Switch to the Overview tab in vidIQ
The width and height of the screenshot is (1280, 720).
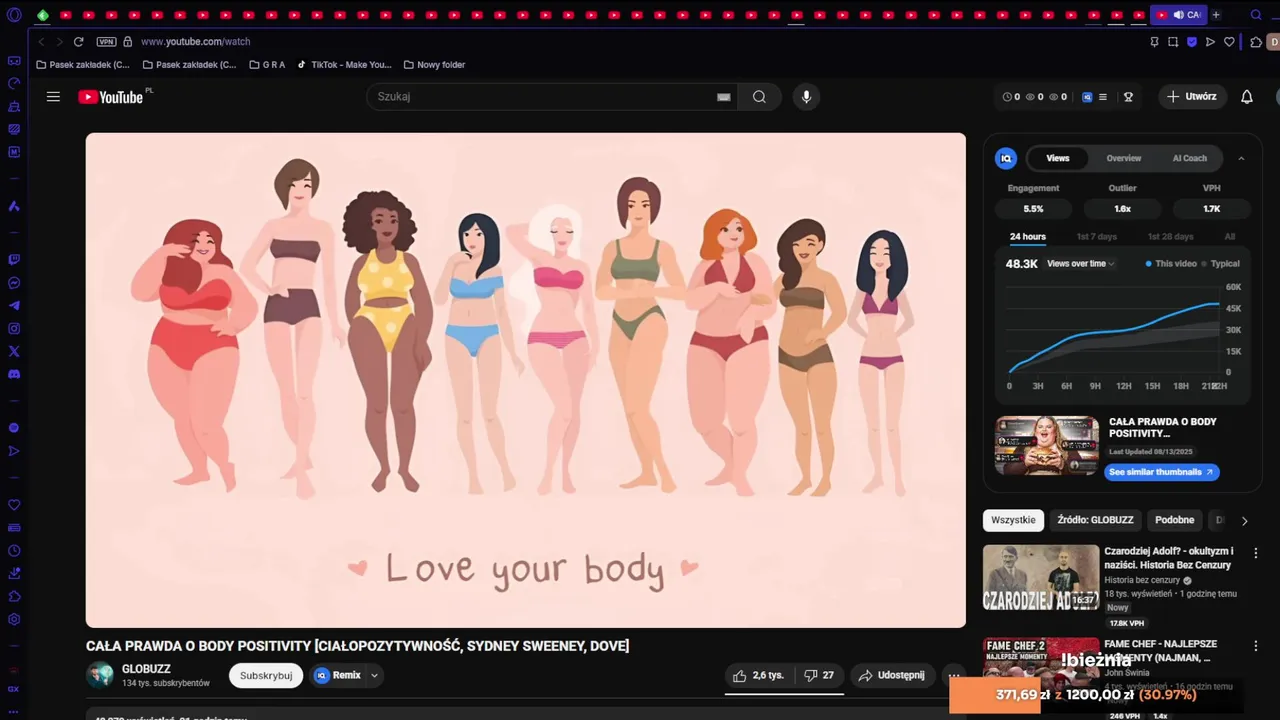(x=1124, y=158)
